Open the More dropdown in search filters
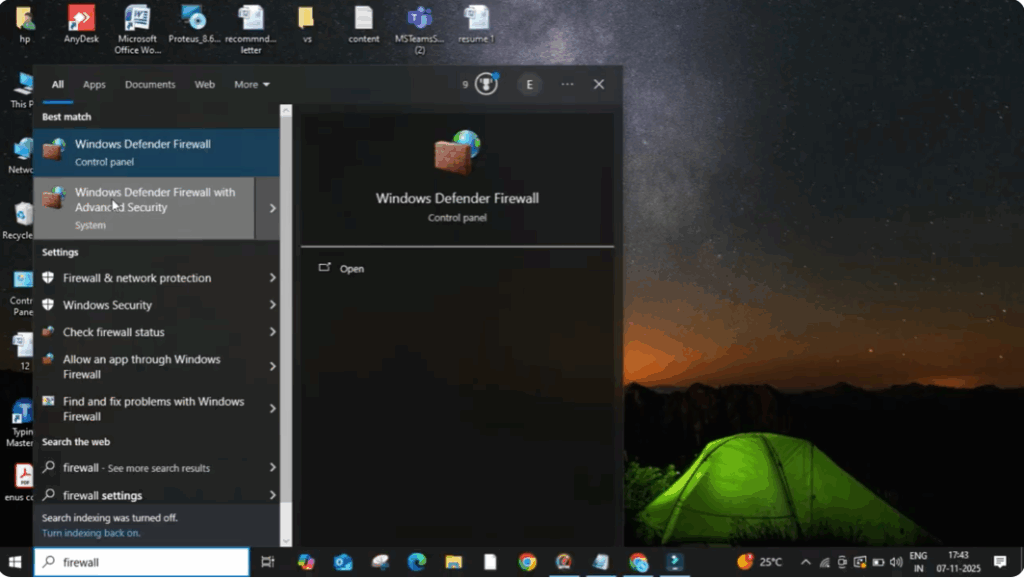The height and width of the screenshot is (578, 1024). coord(251,84)
